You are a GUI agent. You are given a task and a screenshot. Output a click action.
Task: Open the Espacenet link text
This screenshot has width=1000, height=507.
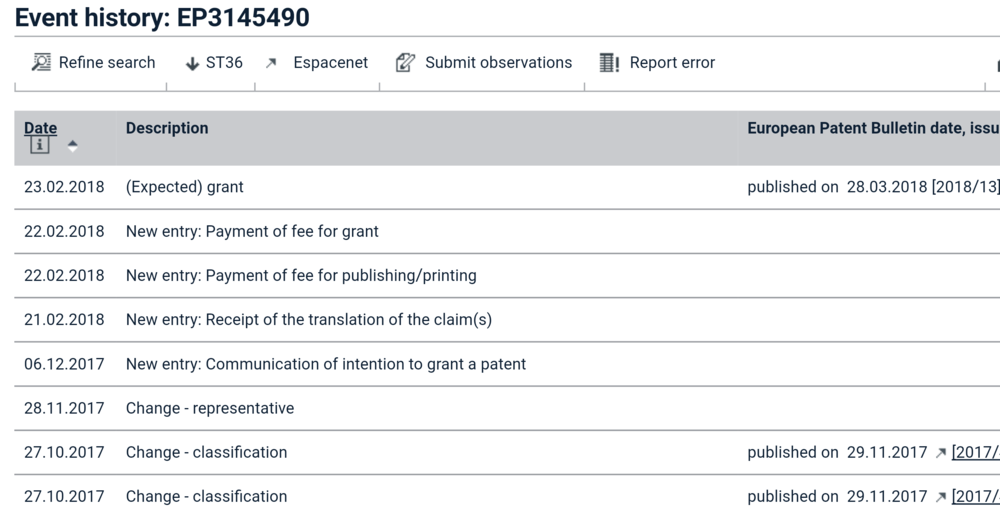click(x=330, y=63)
